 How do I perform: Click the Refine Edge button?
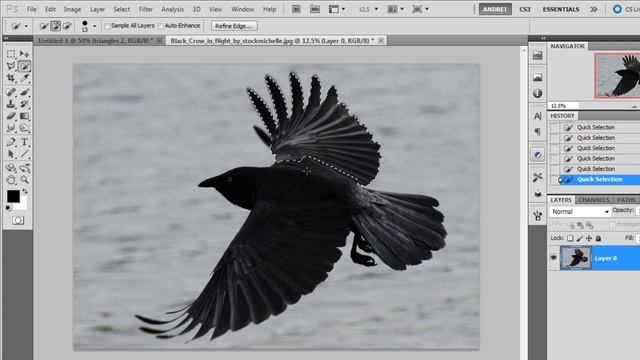coord(234,26)
